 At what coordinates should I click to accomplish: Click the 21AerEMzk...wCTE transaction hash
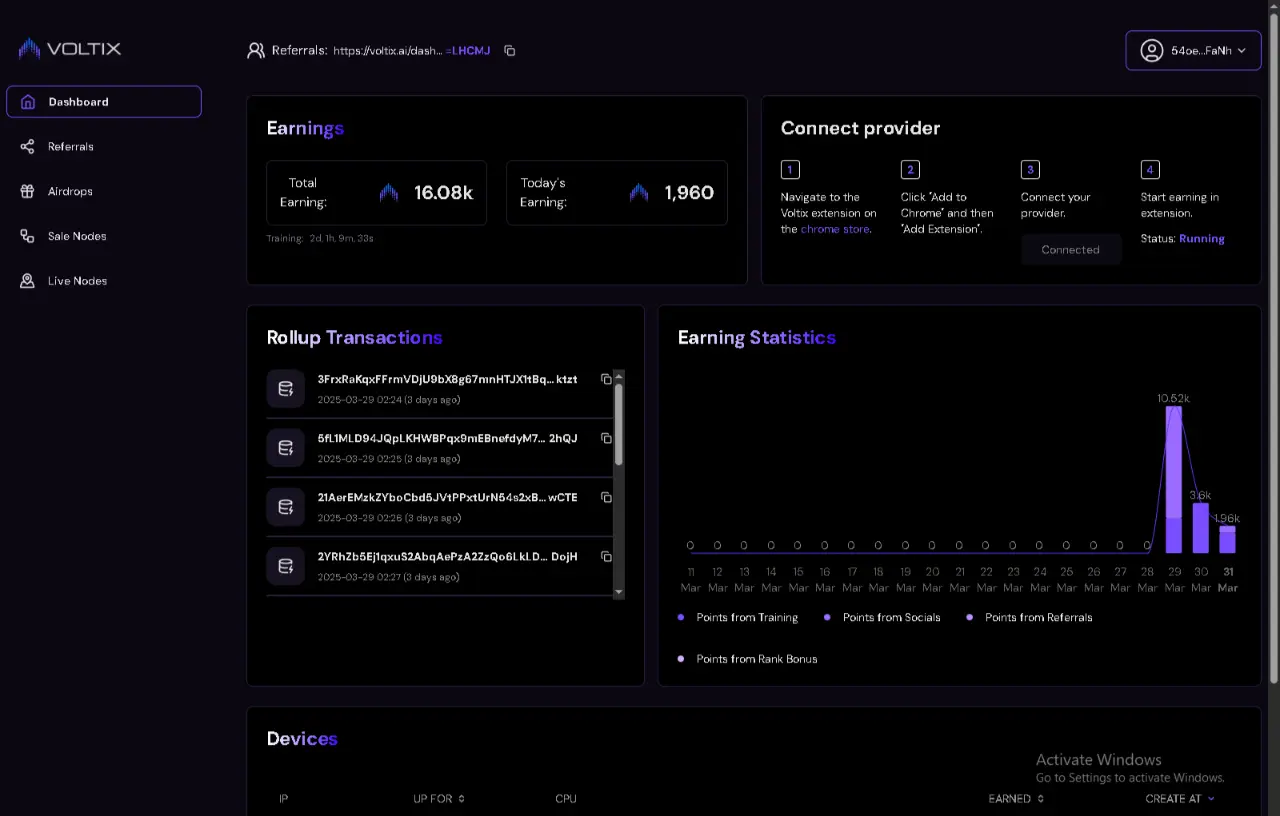pos(447,497)
